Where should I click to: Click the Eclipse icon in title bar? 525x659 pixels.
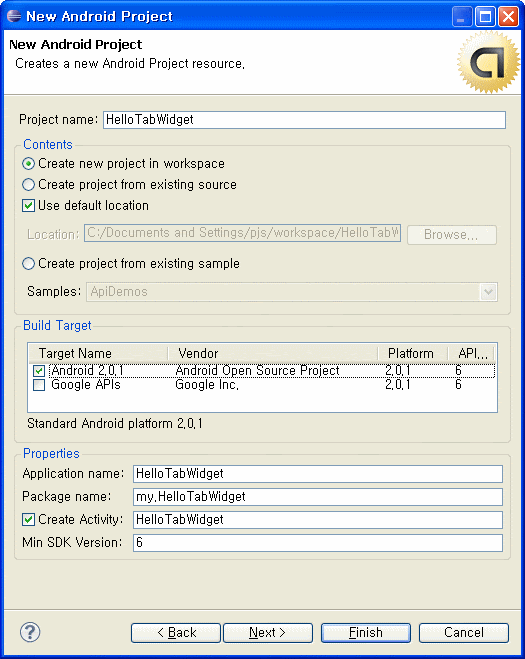14,16
